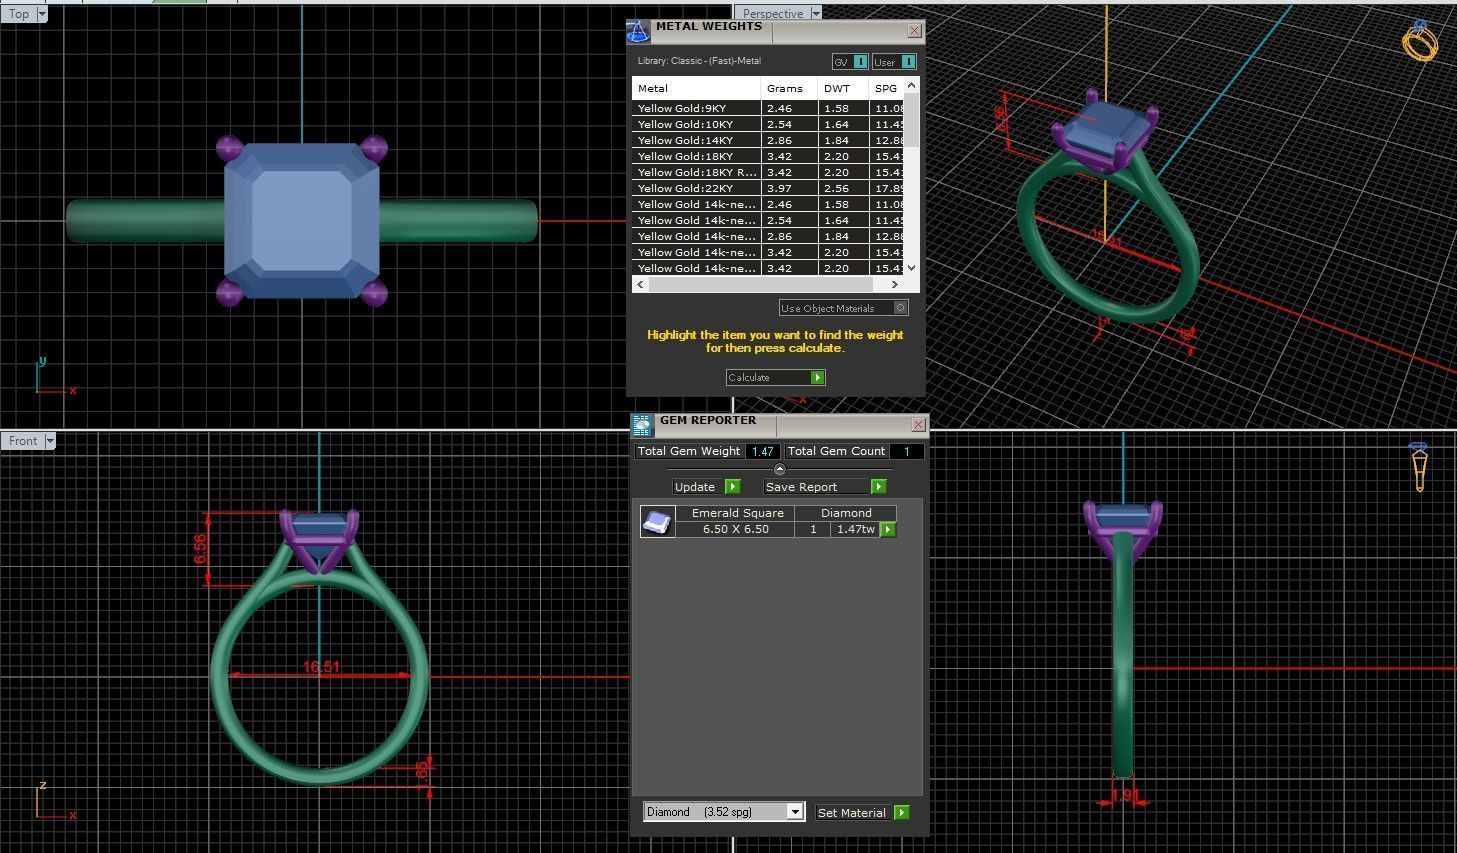Viewport: 1457px width, 853px height.
Task: Select the Yellow Gold:10KY row
Action: coord(768,124)
